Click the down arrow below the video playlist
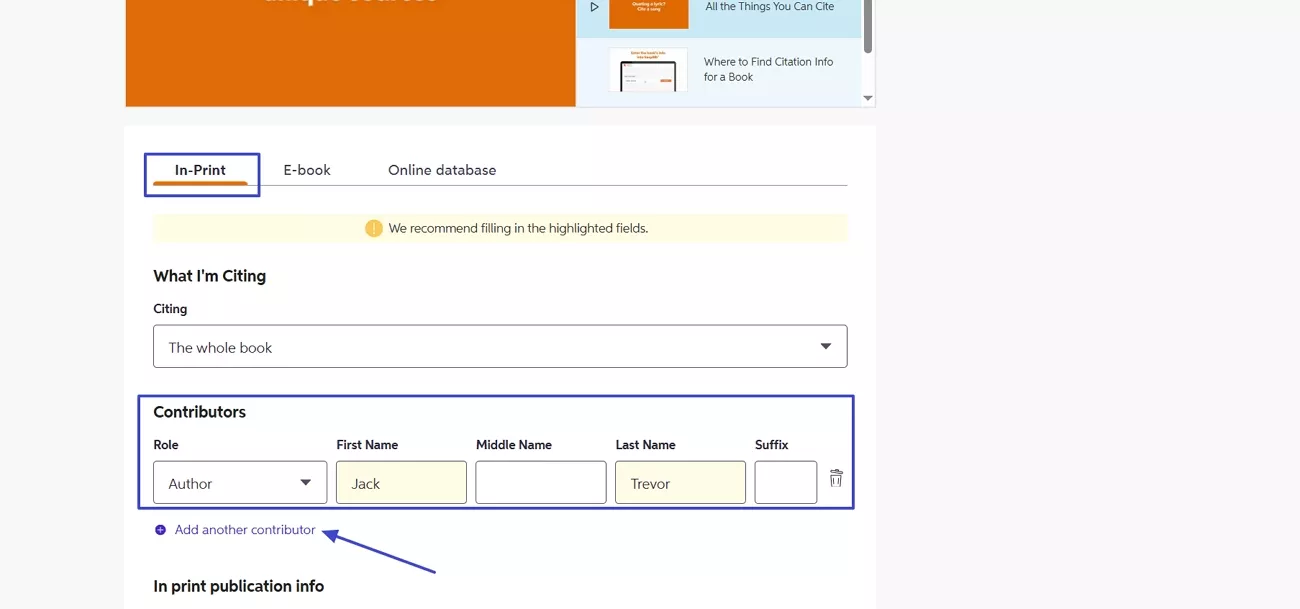 pos(868,97)
